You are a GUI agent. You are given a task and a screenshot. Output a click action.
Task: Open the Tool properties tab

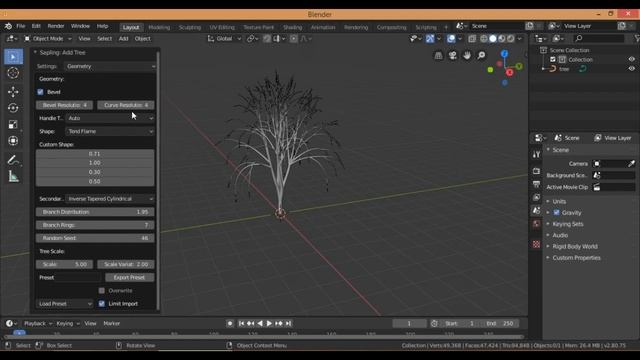point(536,154)
